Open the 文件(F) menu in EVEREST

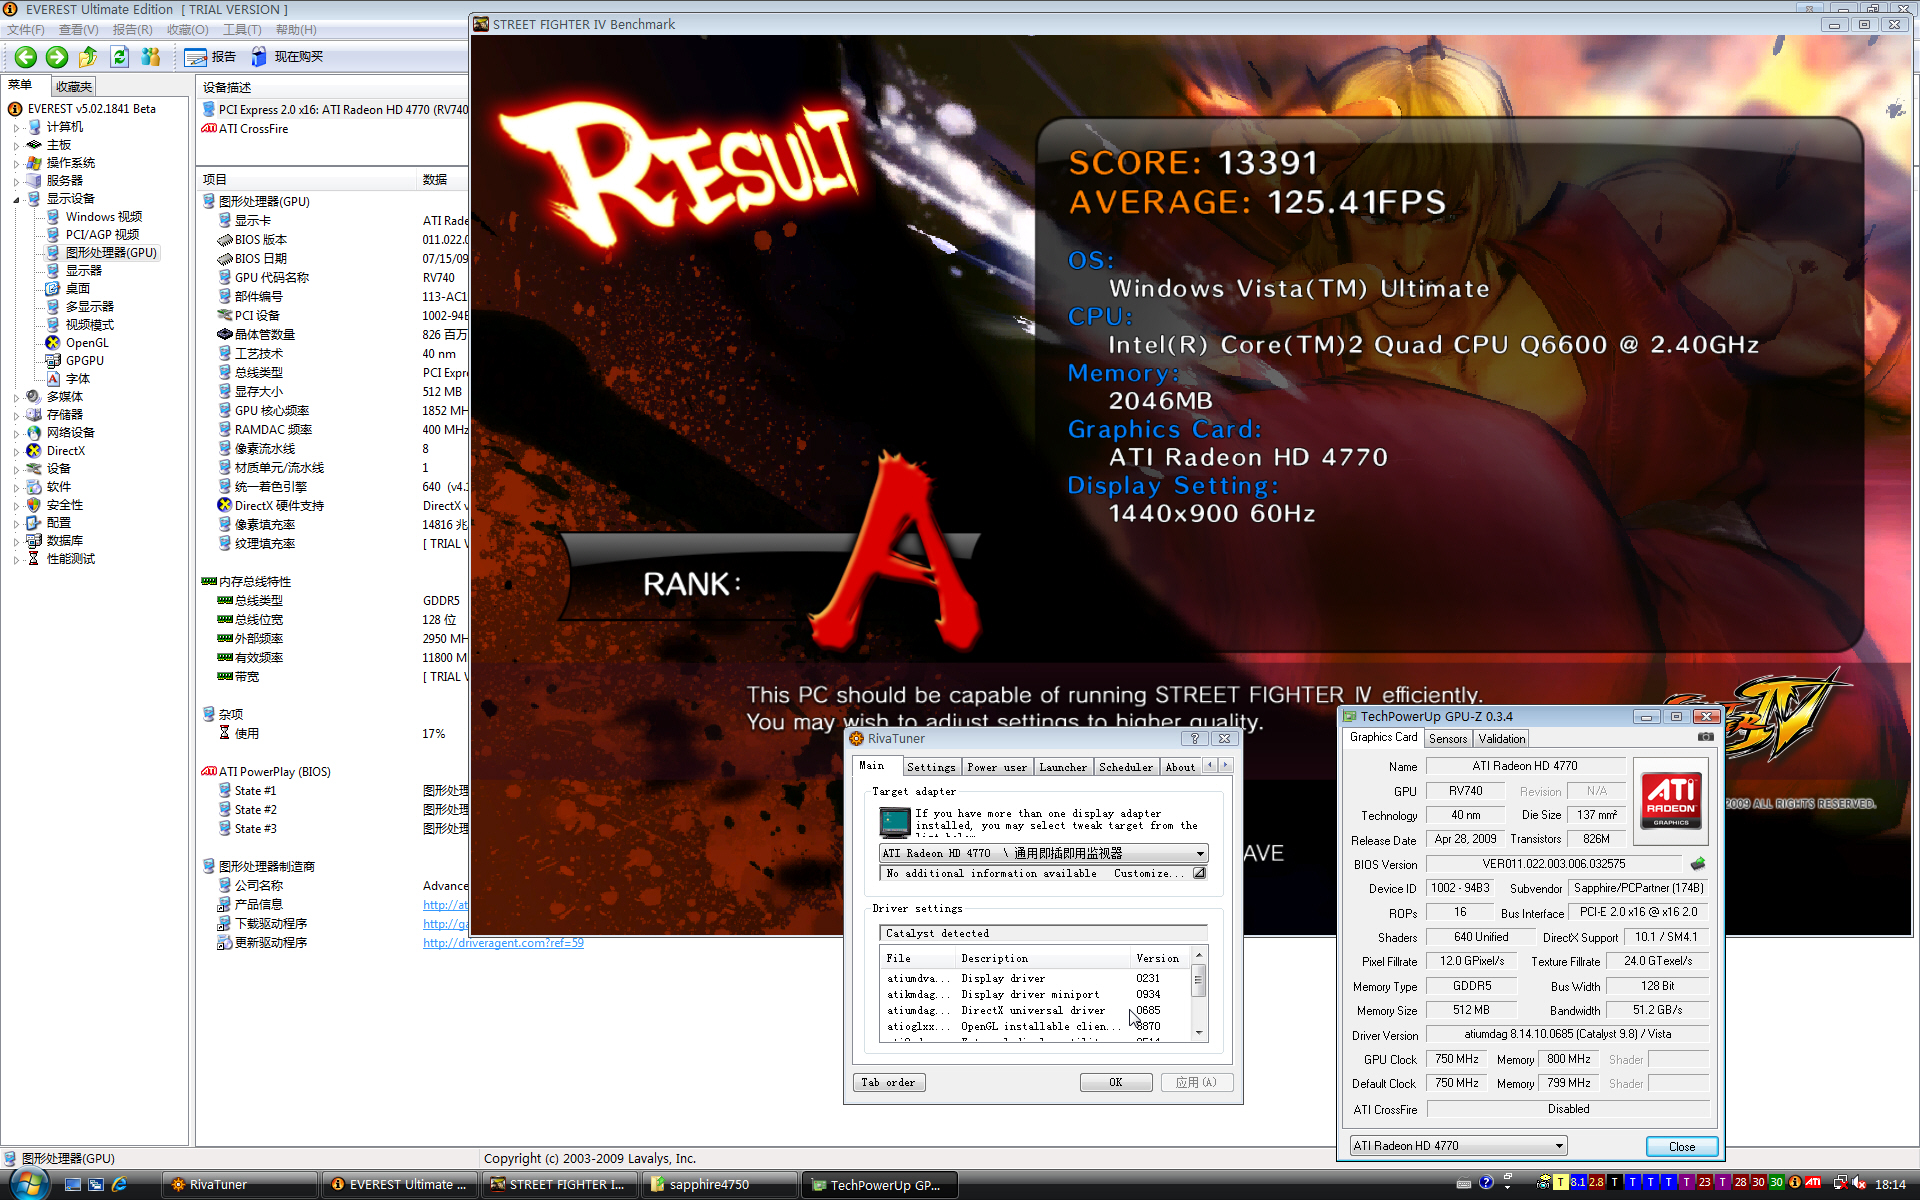26,30
